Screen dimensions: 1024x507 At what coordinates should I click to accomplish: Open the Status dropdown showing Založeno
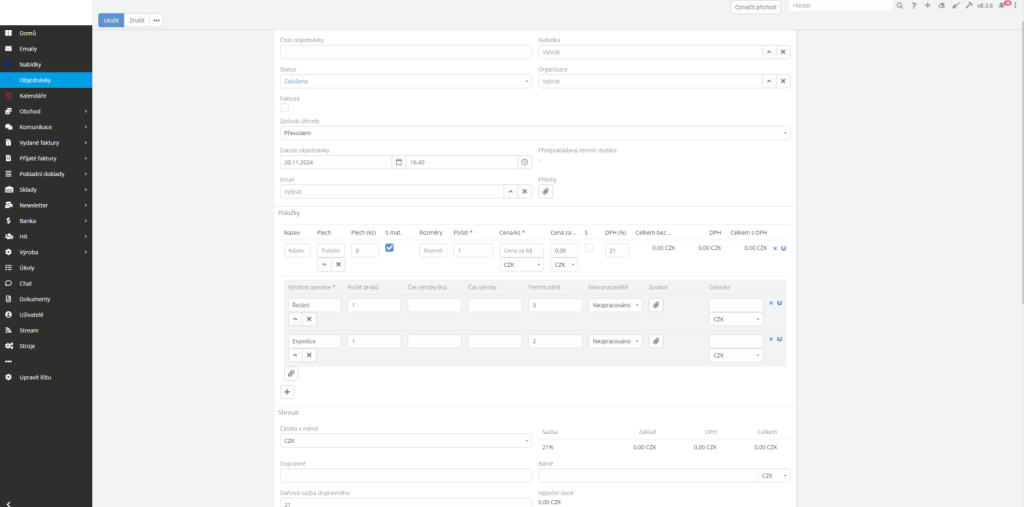click(x=405, y=81)
